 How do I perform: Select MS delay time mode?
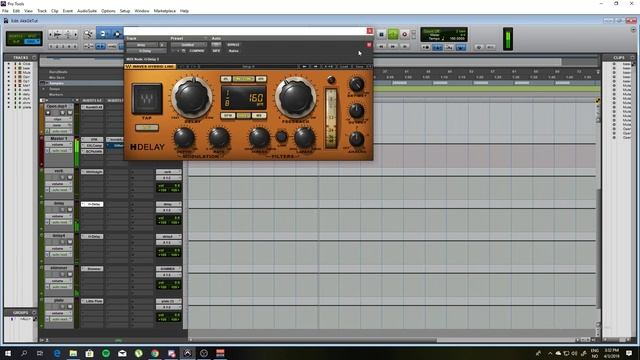(x=259, y=116)
